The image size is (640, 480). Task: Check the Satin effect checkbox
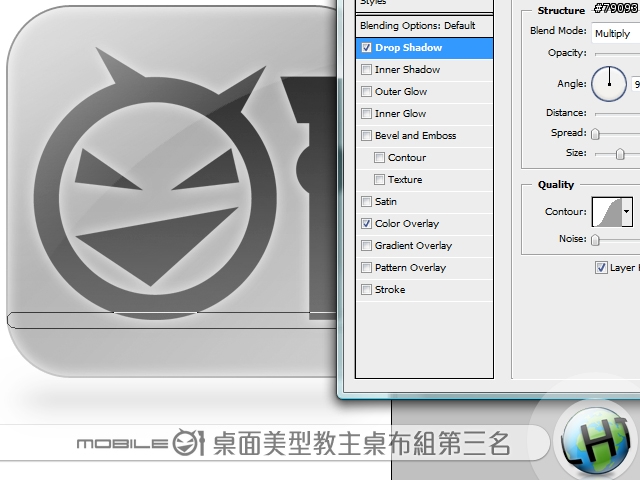point(366,202)
